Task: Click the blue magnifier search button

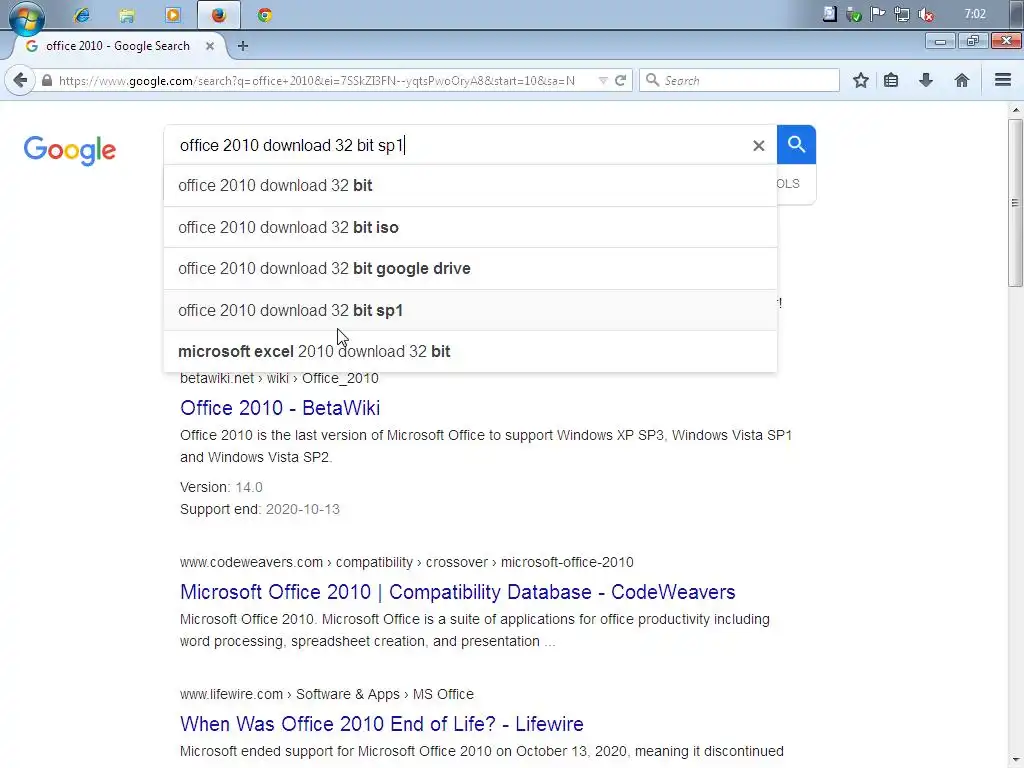Action: pyautogui.click(x=796, y=144)
